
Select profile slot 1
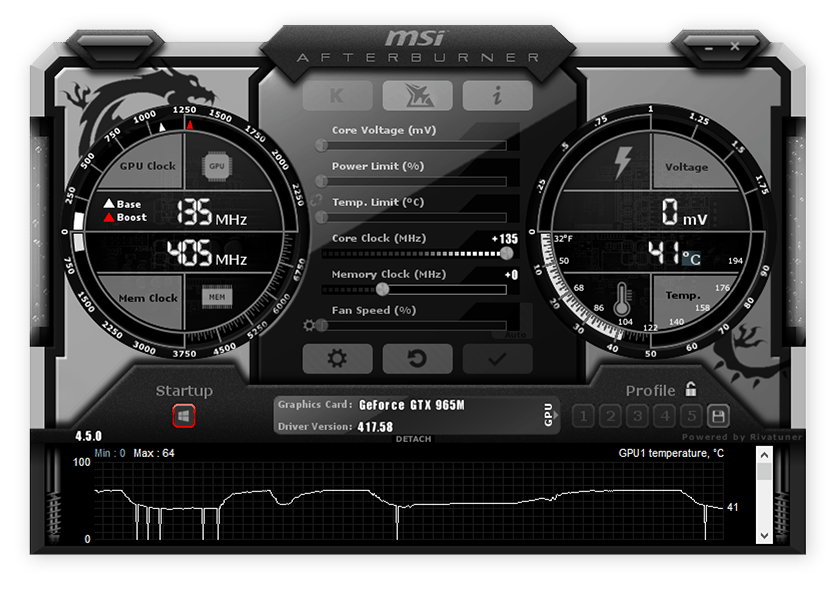click(583, 416)
